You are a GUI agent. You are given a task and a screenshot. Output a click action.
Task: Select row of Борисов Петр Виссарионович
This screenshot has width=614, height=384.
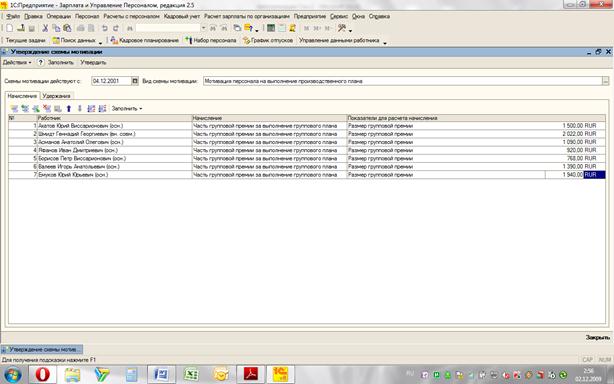[307, 159]
